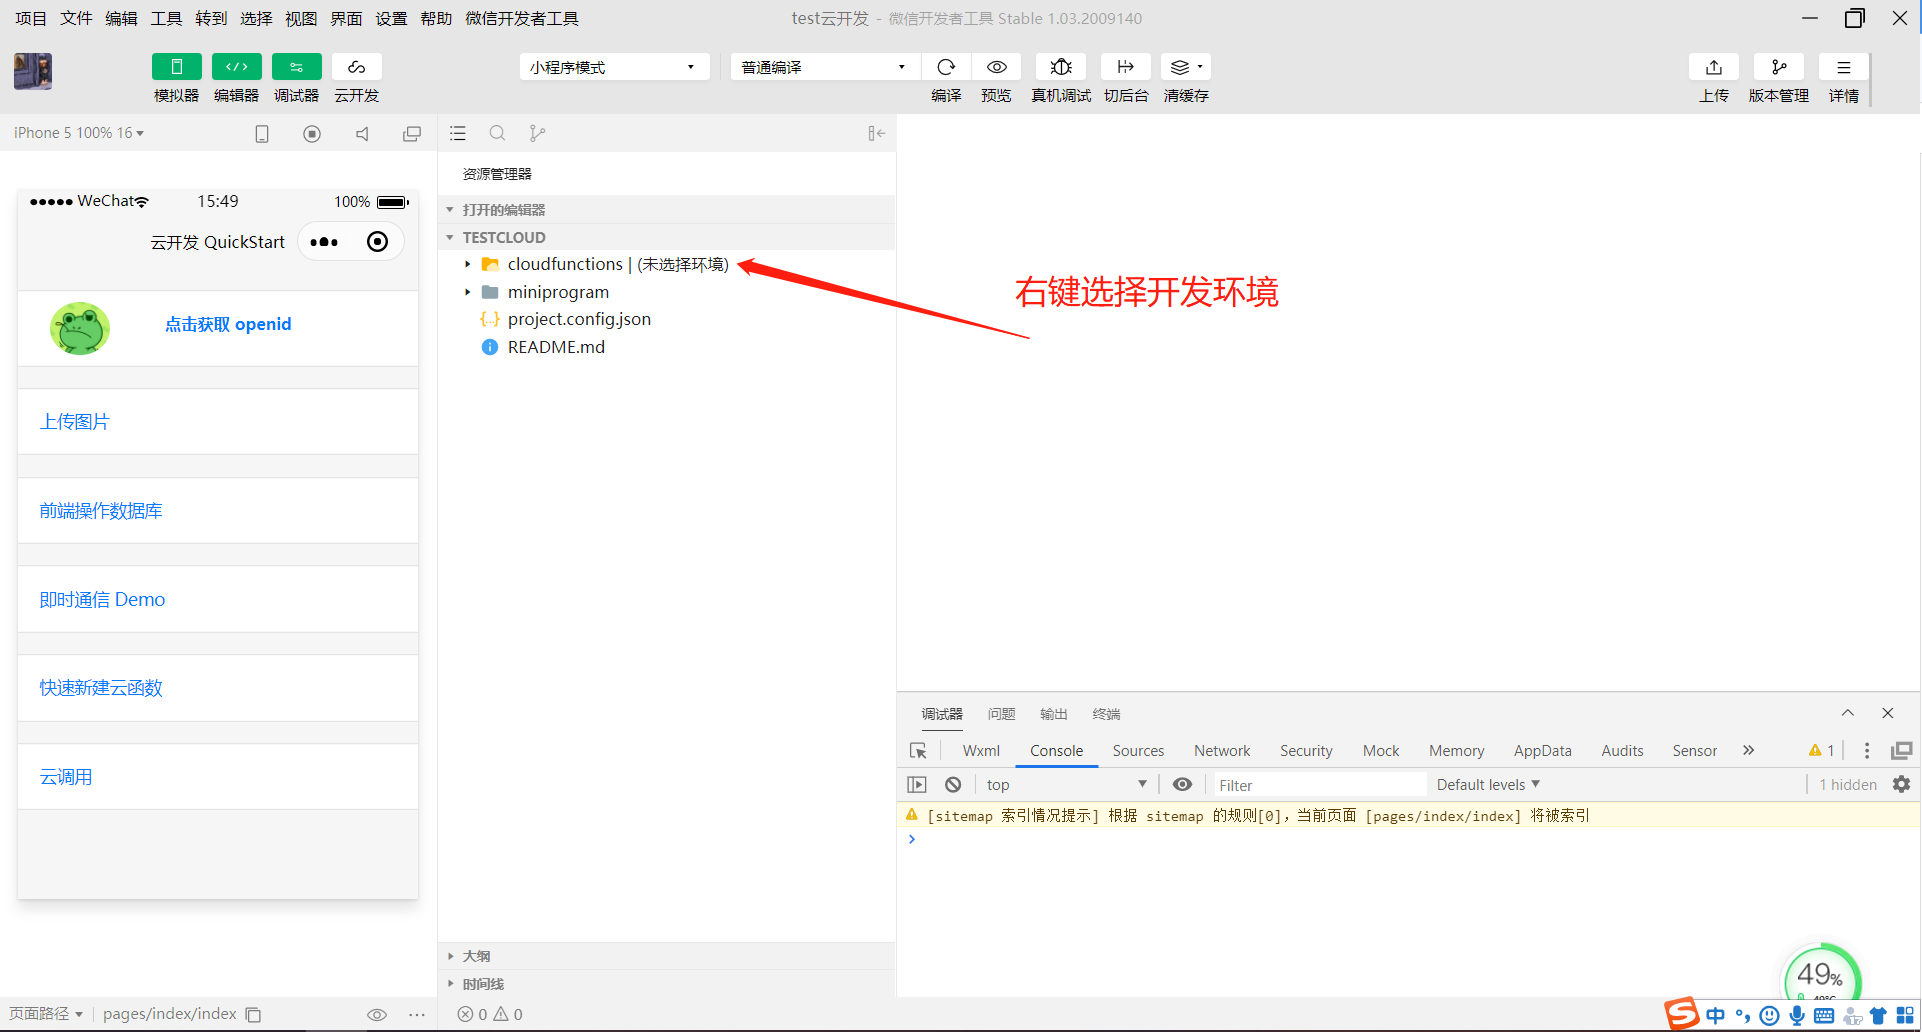Viewport: 1922px width, 1032px height.
Task: Open the source control branch icon
Action: coord(537,133)
